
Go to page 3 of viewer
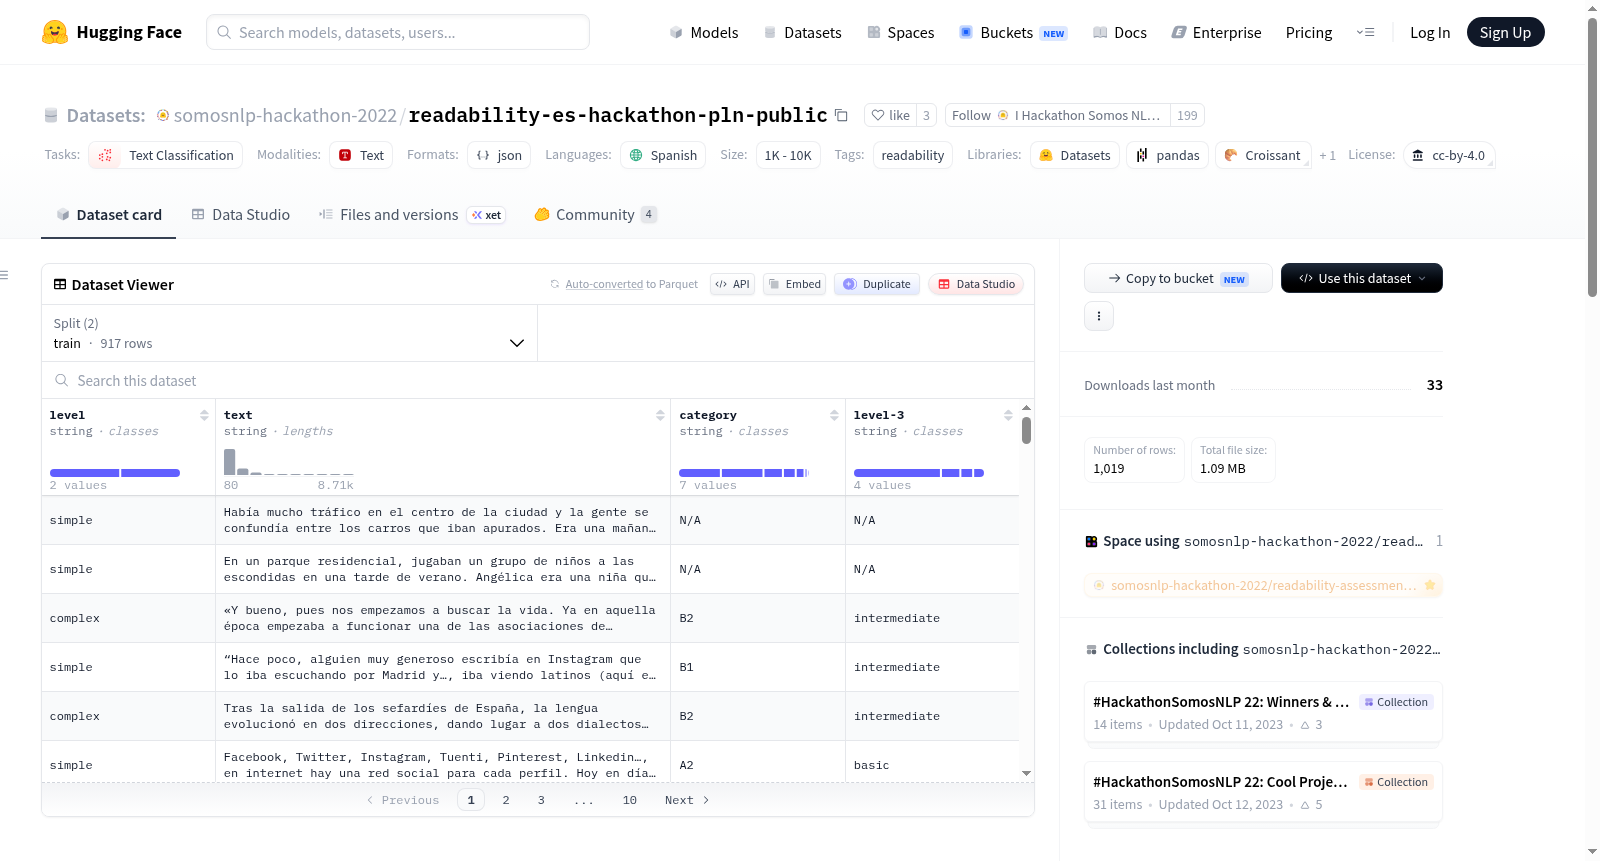pyautogui.click(x=541, y=800)
